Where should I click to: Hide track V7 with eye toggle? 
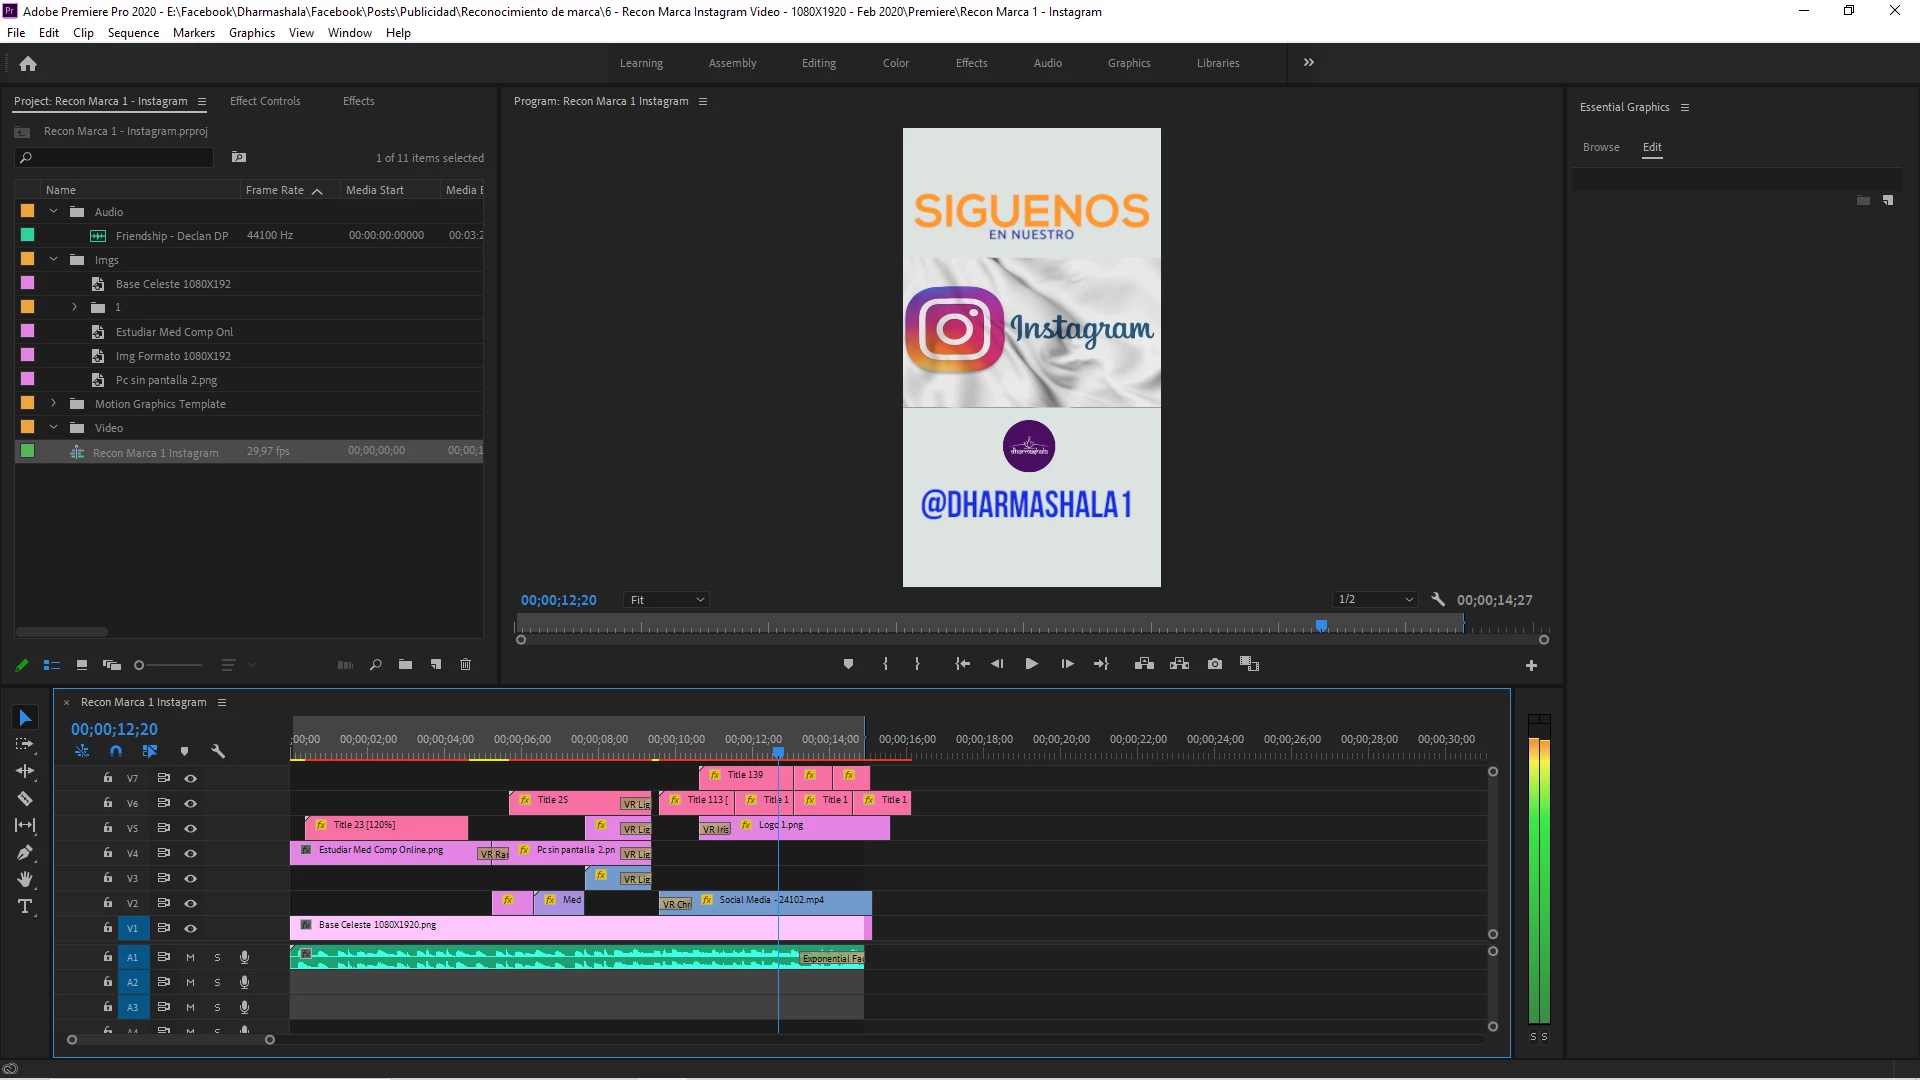190,778
